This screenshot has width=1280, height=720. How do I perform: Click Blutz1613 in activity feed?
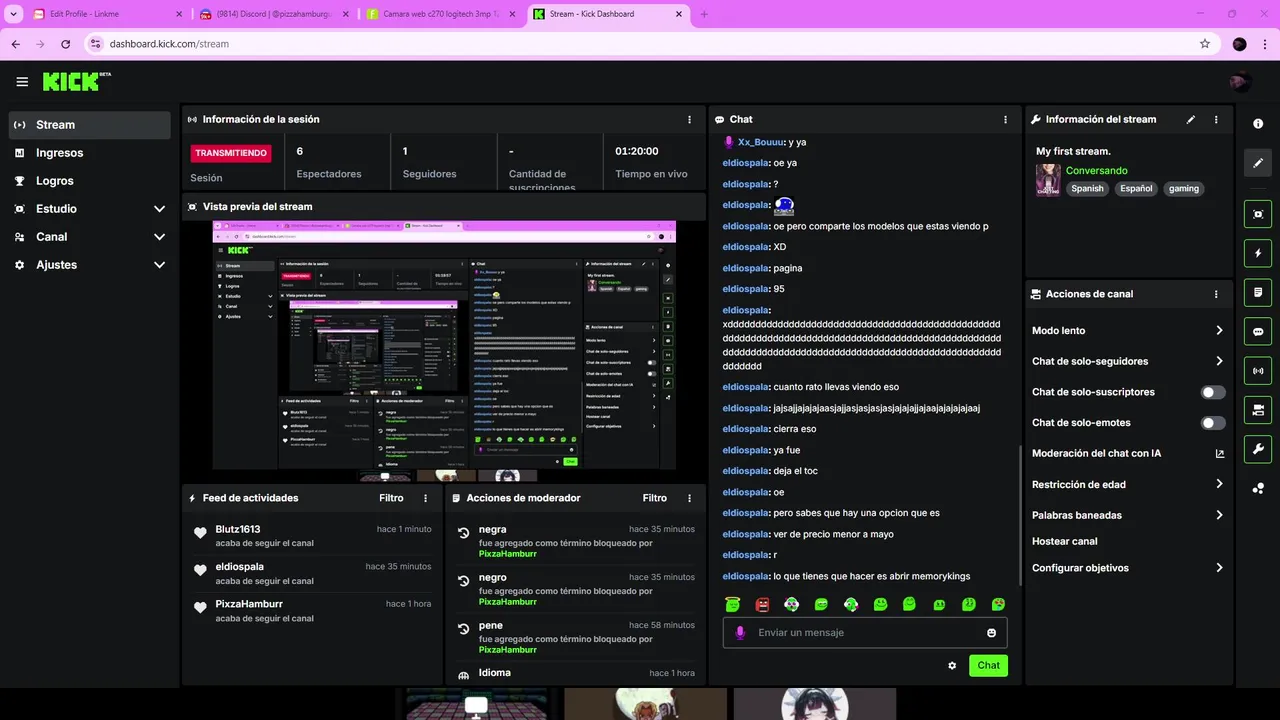click(238, 530)
